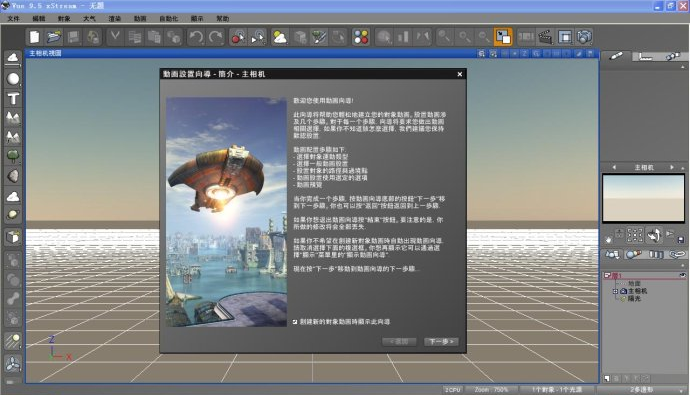Add a rock with the rock icon
The width and height of the screenshot is (690, 395).
[13, 176]
